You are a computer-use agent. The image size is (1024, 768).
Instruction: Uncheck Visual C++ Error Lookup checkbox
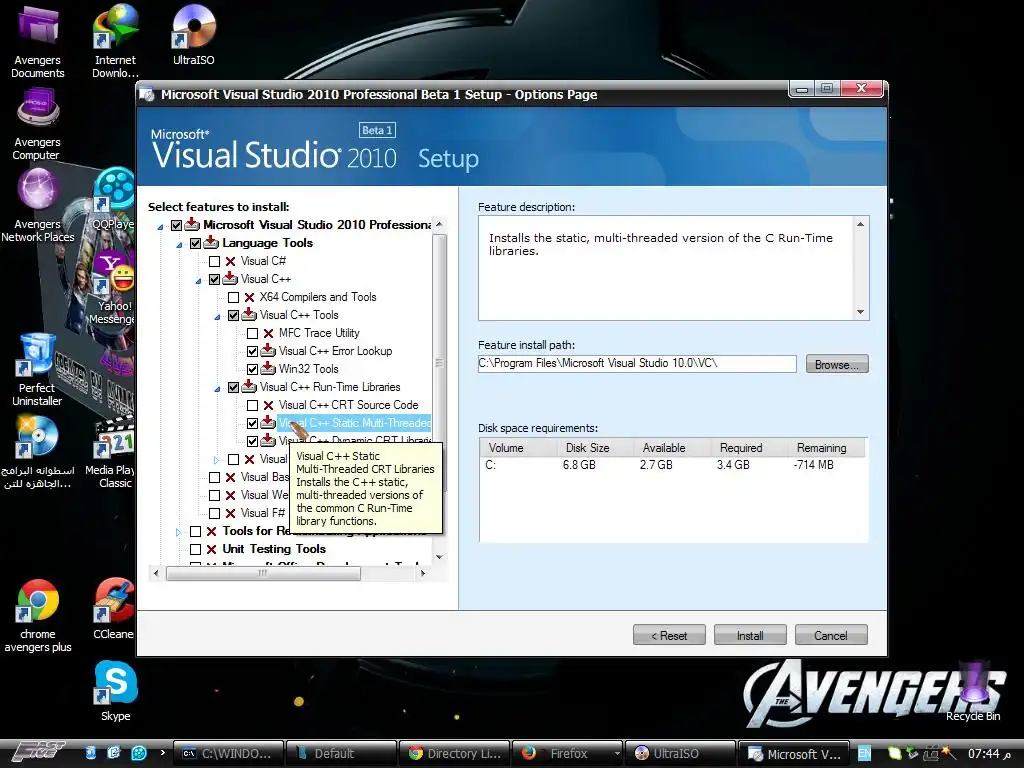[x=252, y=351]
